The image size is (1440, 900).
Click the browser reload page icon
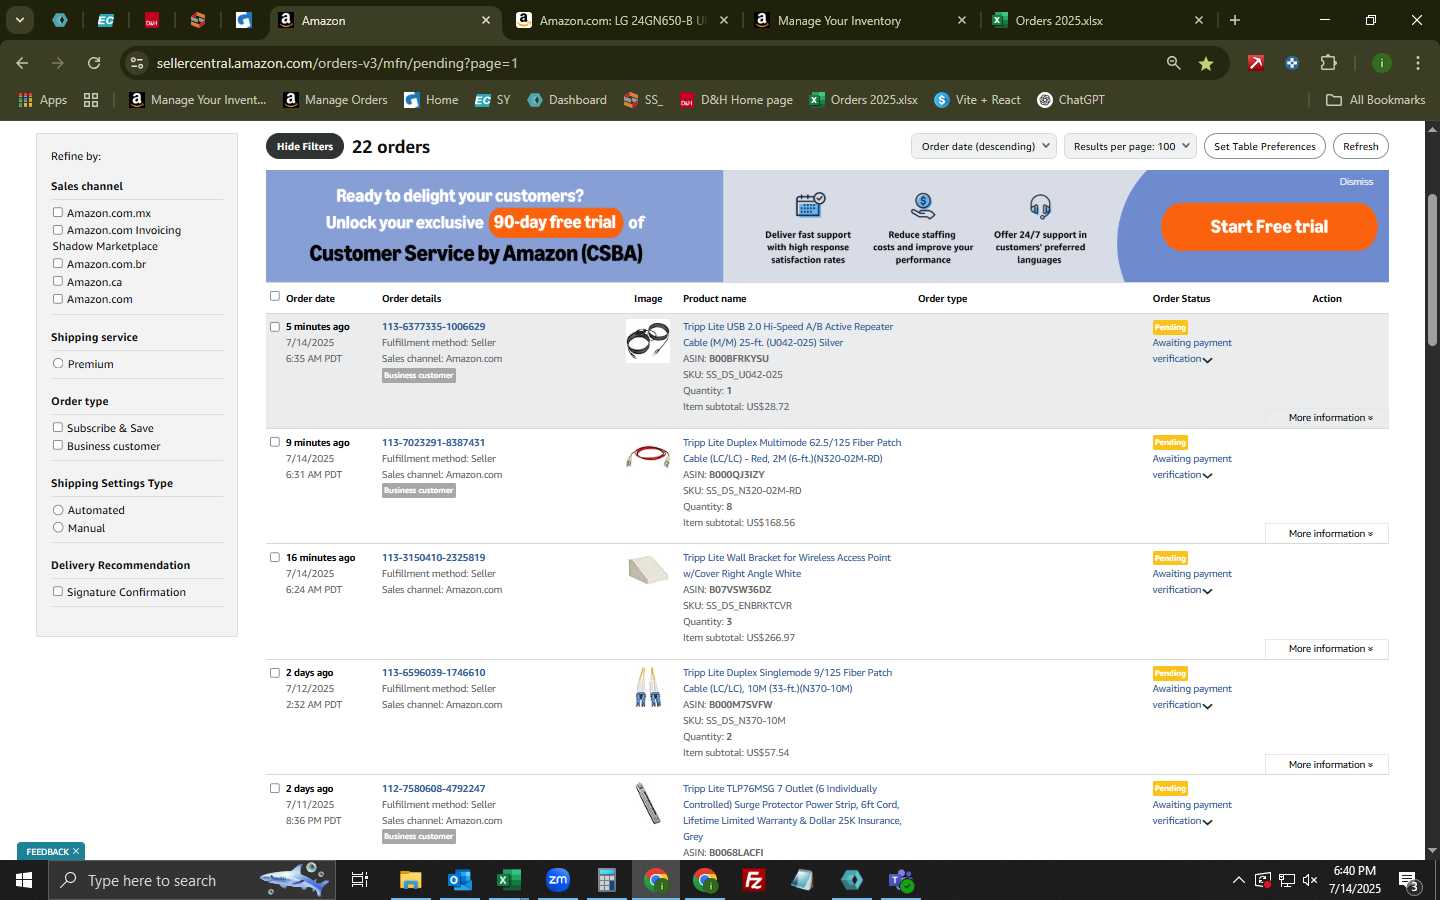coord(94,63)
